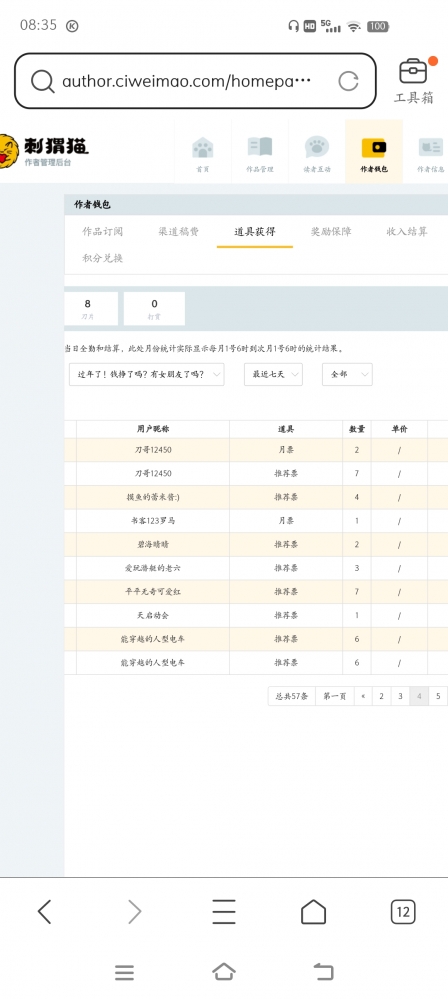Click the 数量 column header

pyautogui.click(x=357, y=429)
